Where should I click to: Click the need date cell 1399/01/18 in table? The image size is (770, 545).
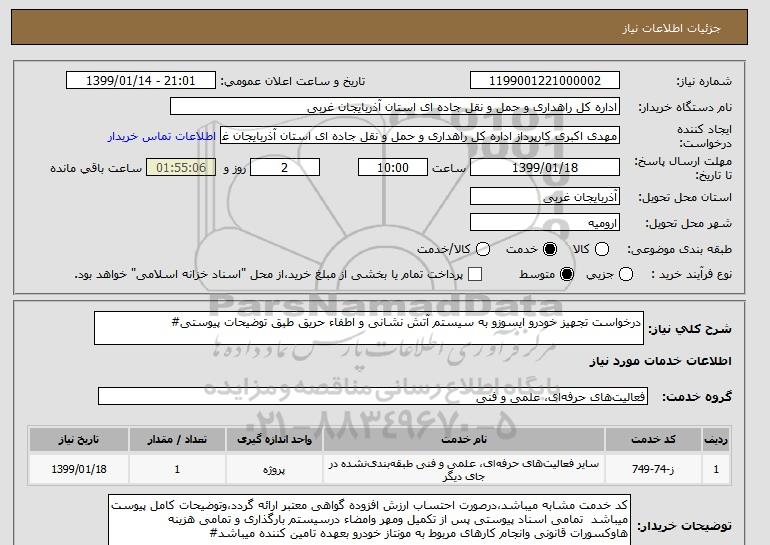click(79, 469)
